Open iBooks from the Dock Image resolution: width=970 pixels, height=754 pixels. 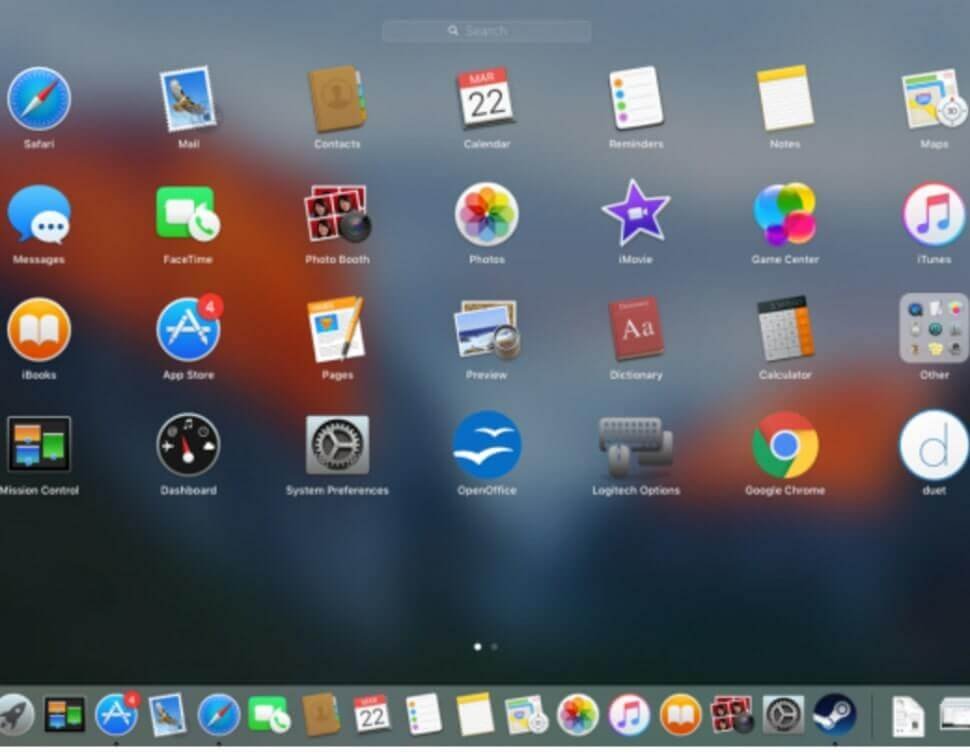click(x=680, y=715)
